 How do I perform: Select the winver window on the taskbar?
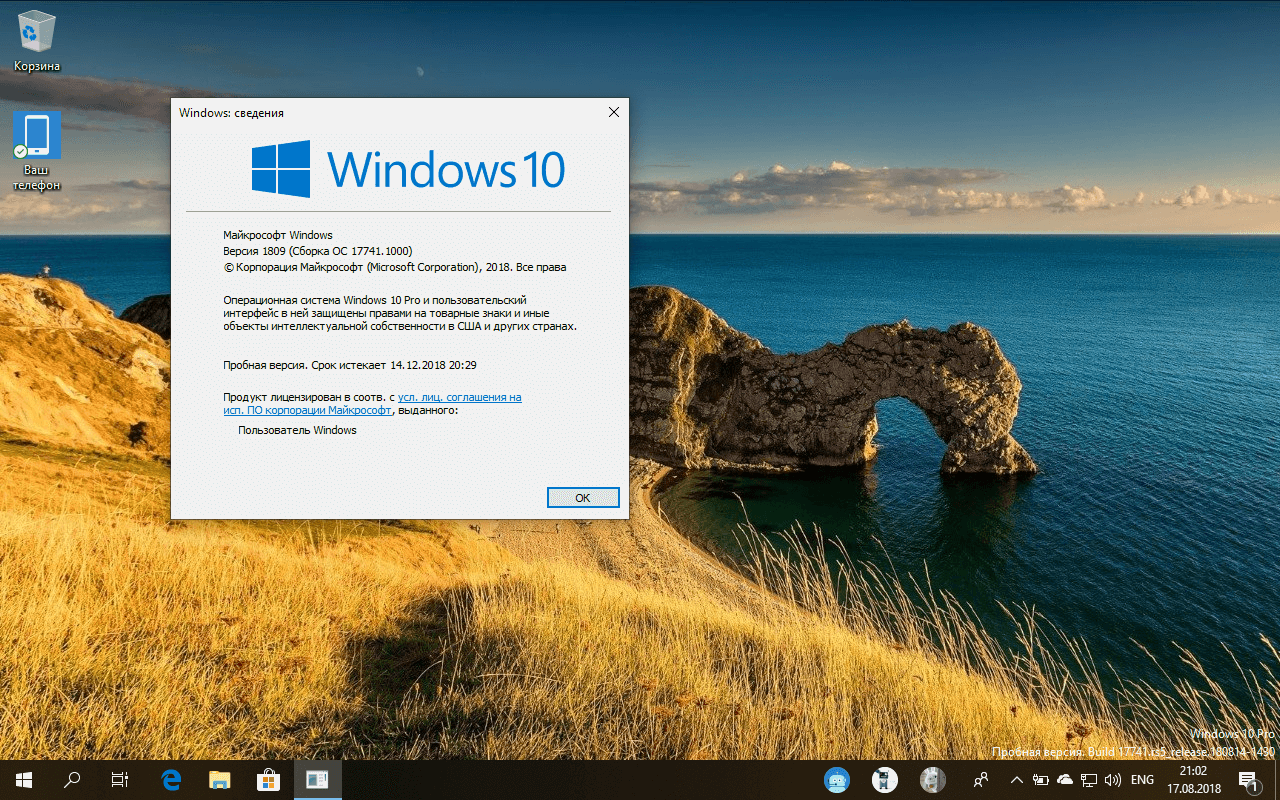pos(317,779)
